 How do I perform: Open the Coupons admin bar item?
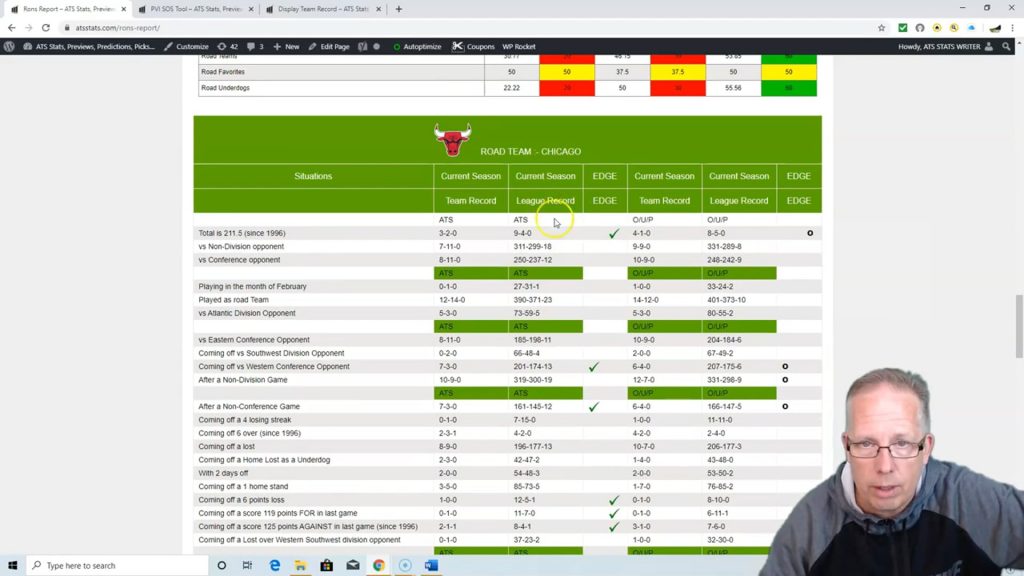click(473, 46)
